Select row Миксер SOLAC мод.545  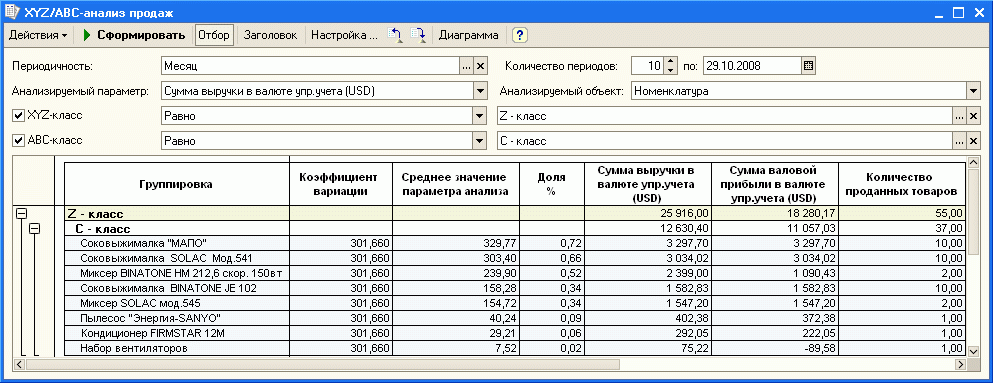[x=515, y=303]
